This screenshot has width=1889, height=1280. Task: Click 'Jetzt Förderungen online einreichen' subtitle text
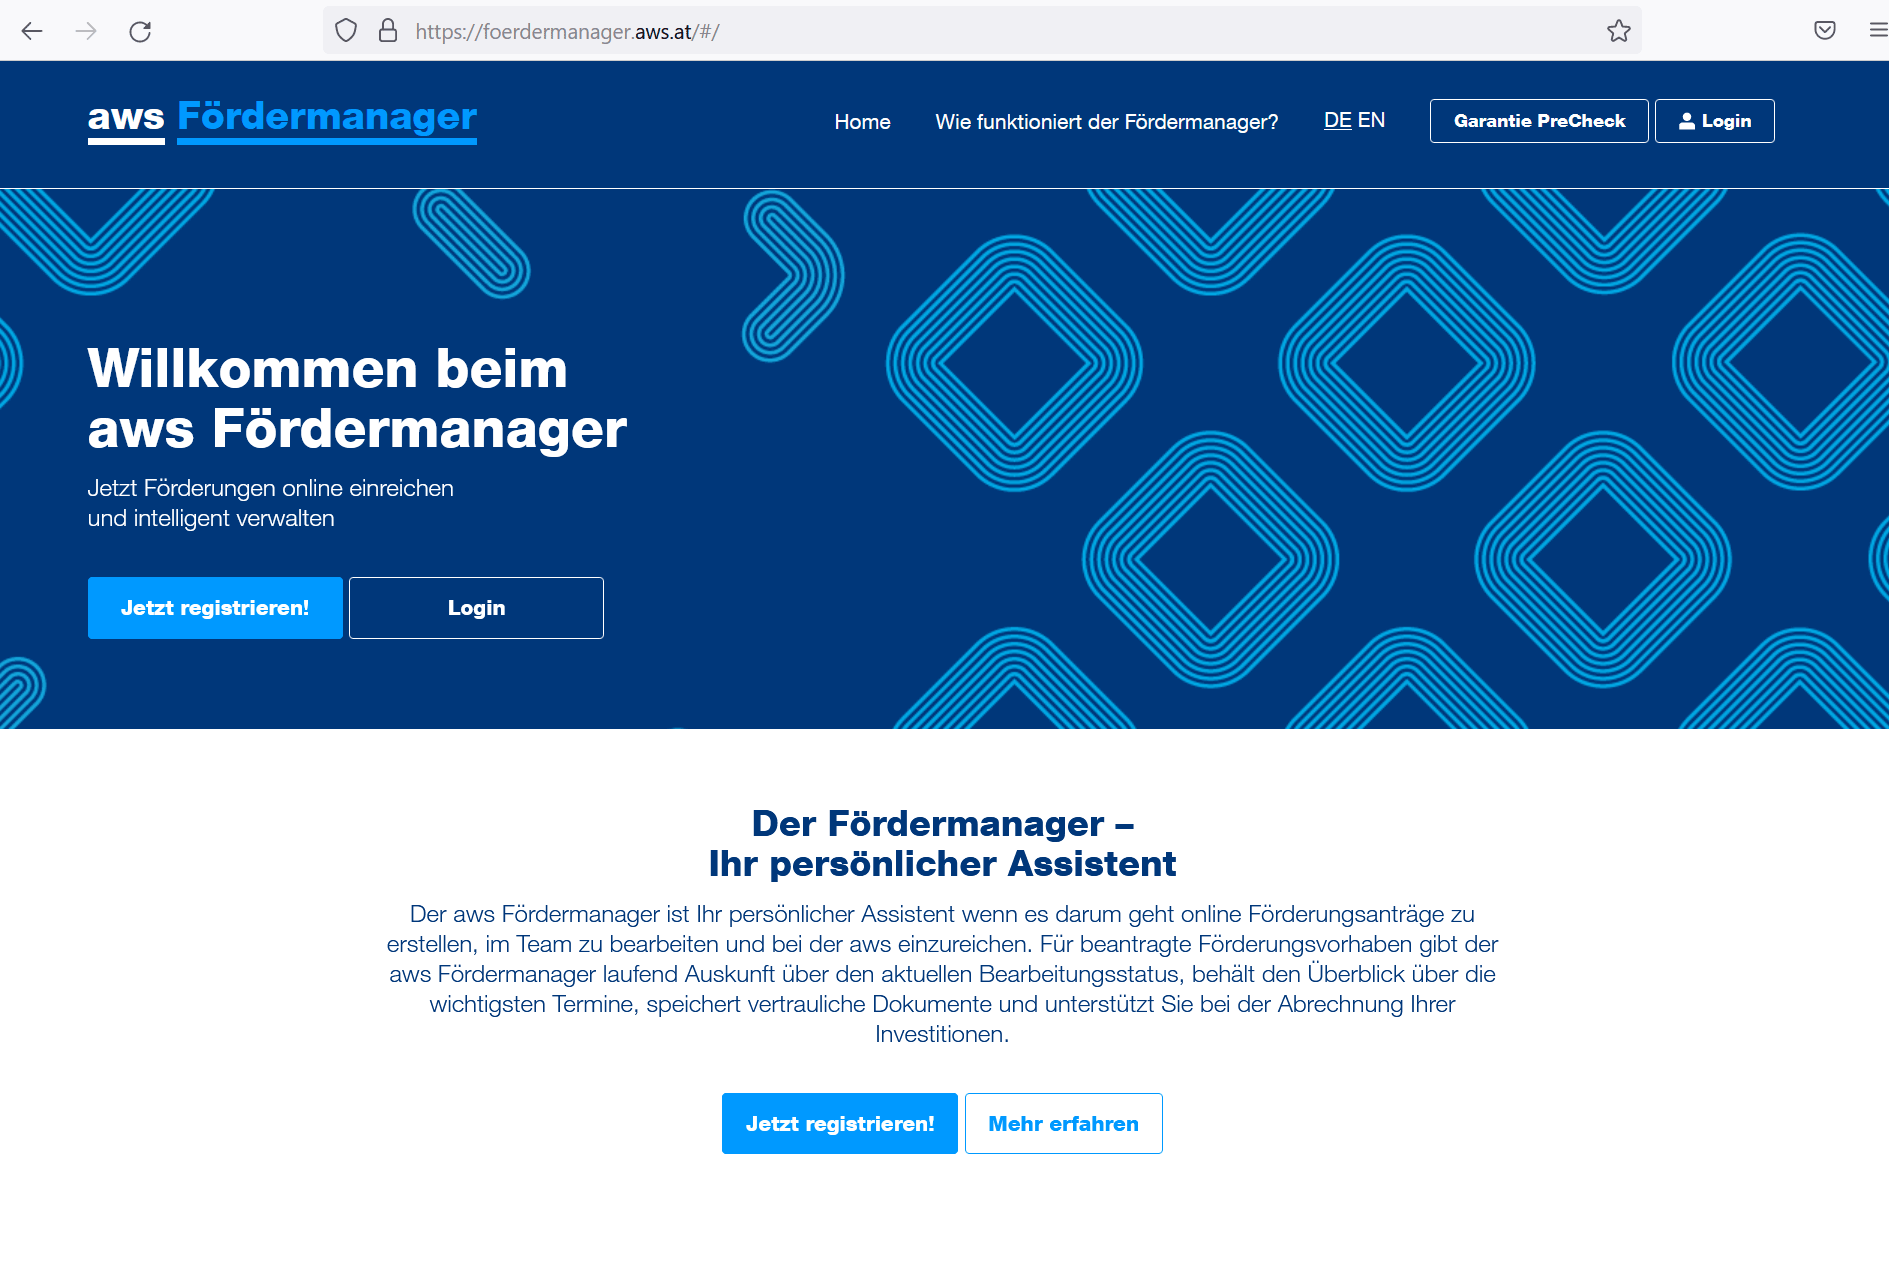270,488
